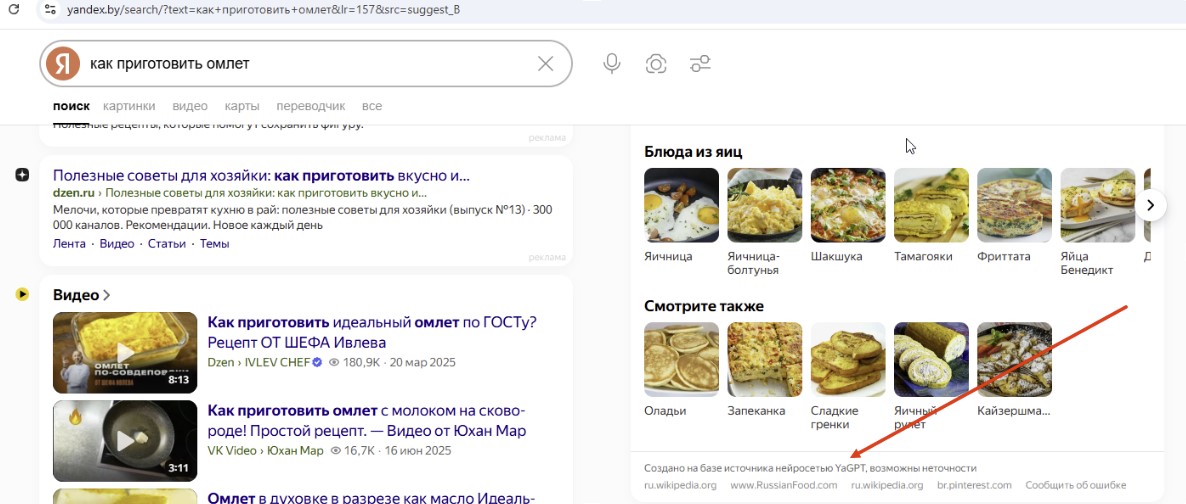Switch to the картинки tab
Image resolution: width=1186 pixels, height=504 pixels.
129,106
